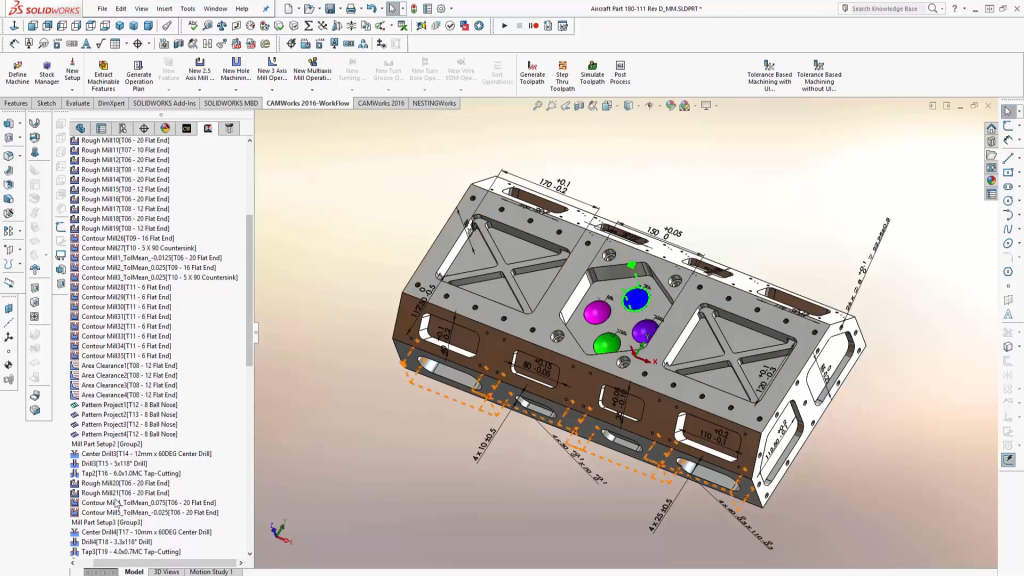
Task: Pin the menu bar with the pushpin
Action: click(266, 8)
